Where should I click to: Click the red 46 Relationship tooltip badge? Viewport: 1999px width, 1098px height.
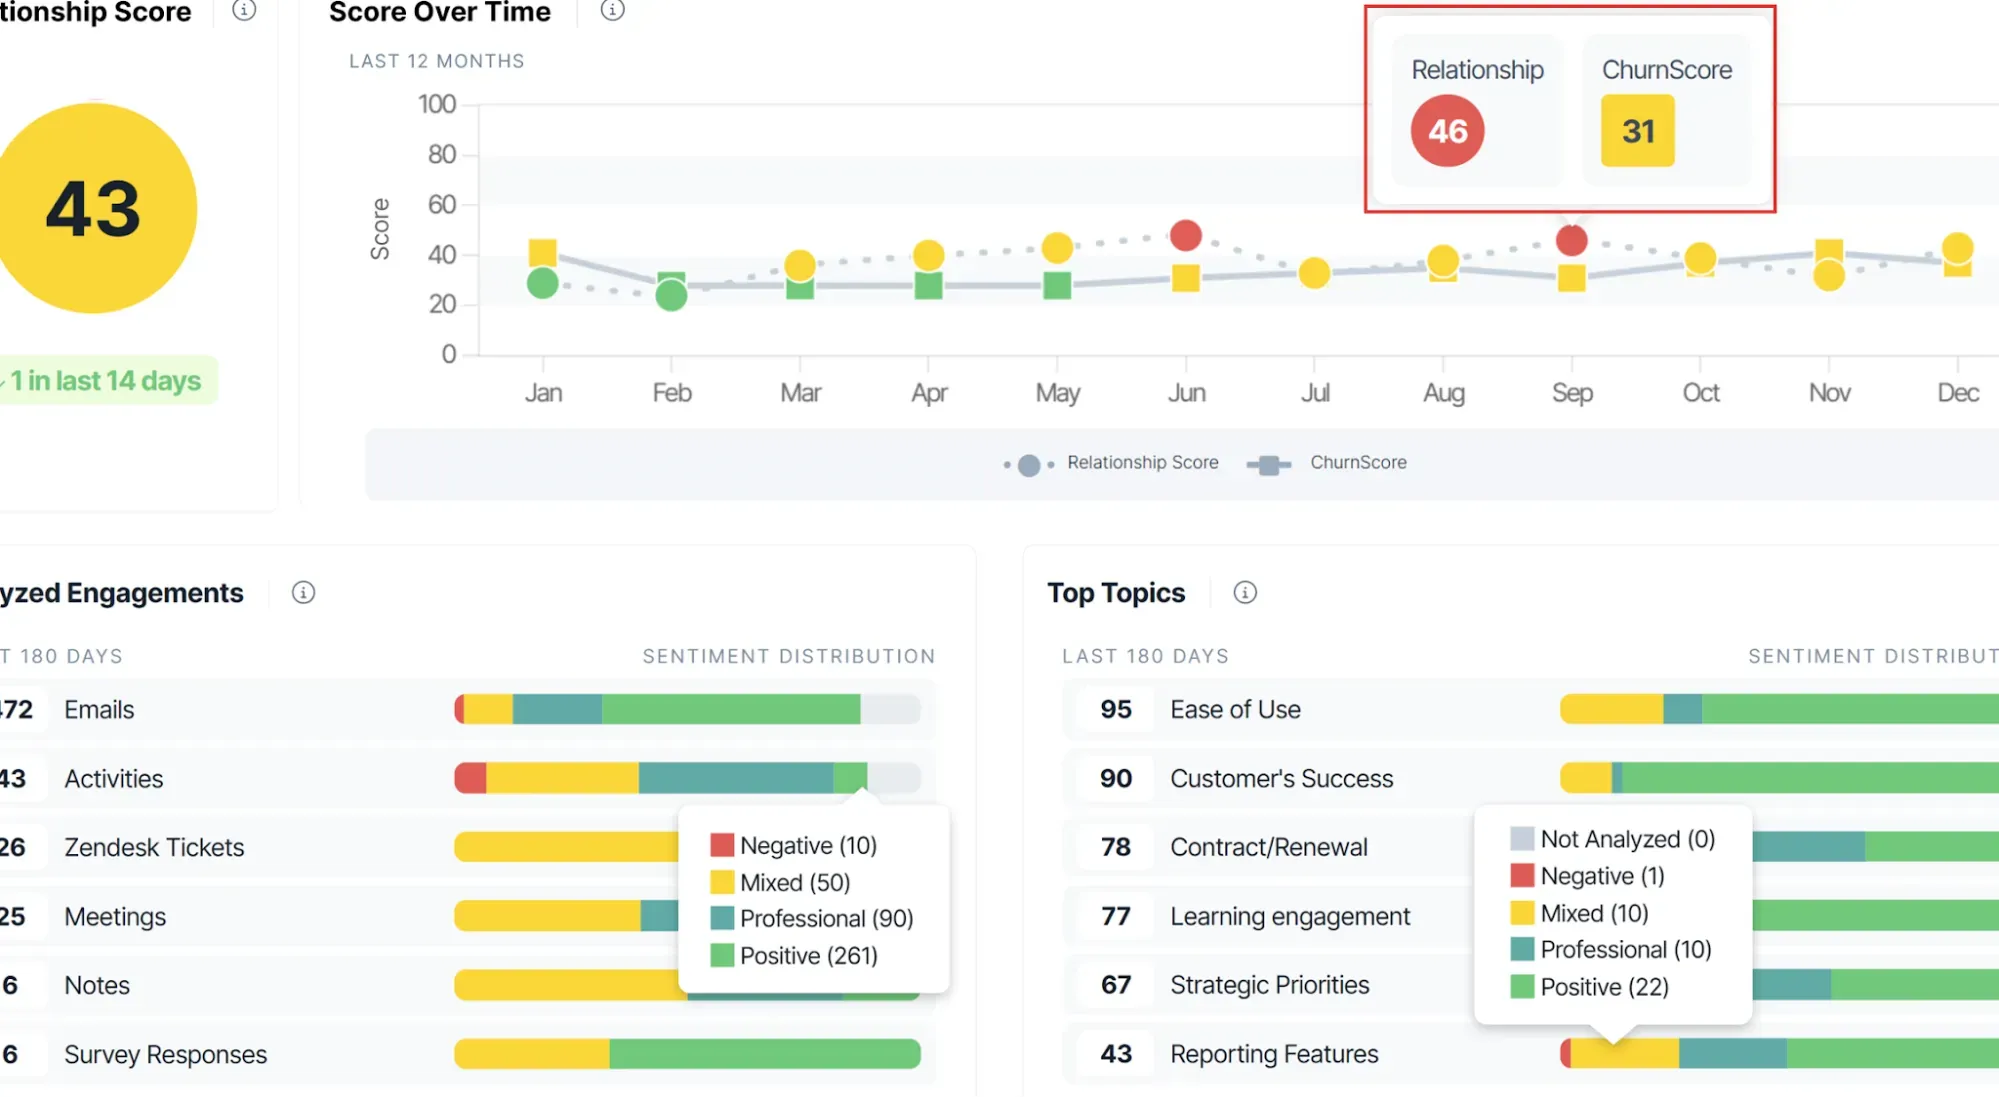[1447, 131]
